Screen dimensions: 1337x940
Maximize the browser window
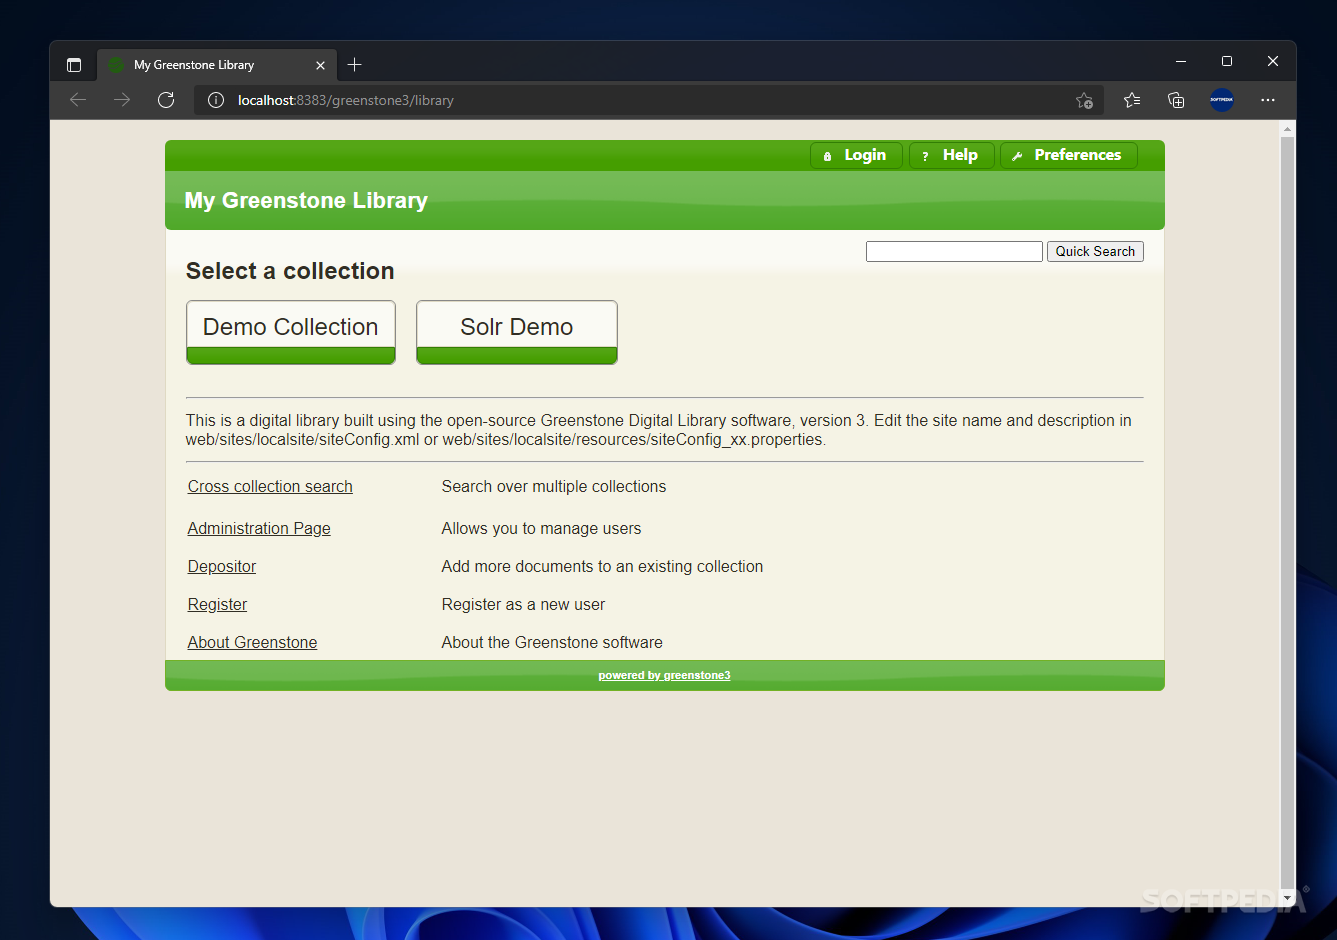point(1227,62)
